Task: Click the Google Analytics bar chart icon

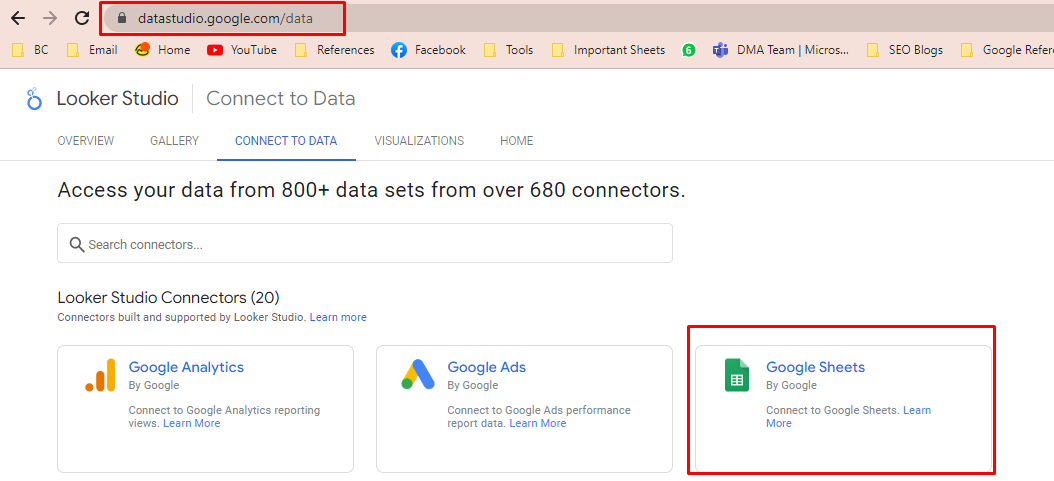Action: click(x=99, y=375)
